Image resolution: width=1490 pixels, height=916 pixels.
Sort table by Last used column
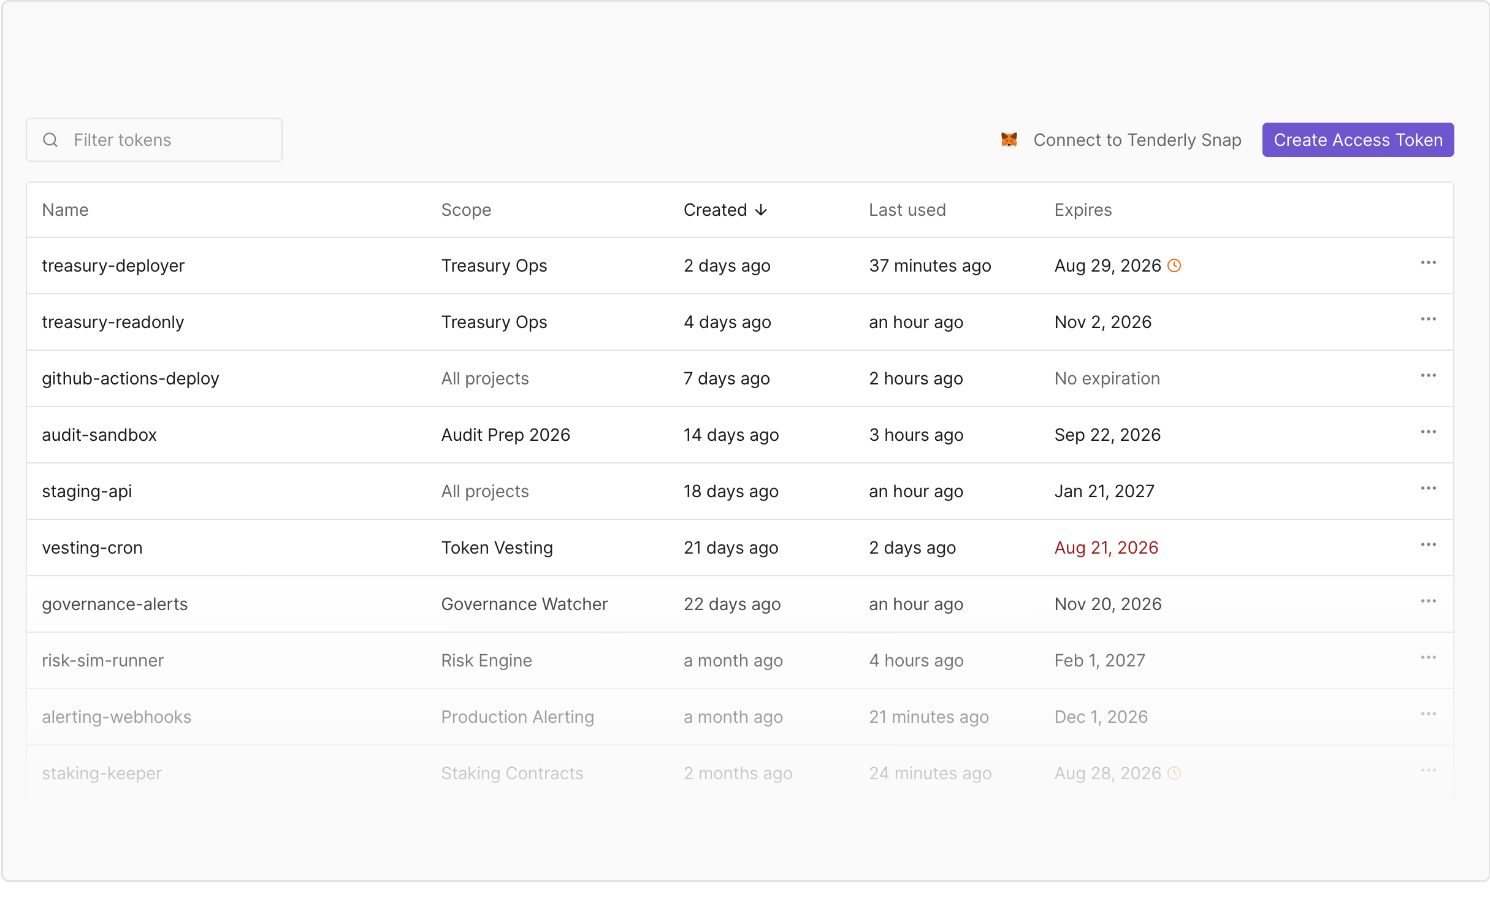tap(907, 210)
